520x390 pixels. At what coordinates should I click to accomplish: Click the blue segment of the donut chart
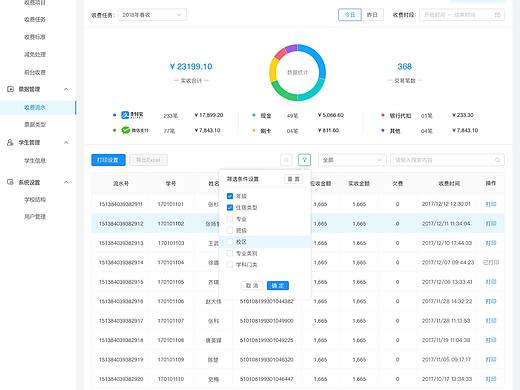(x=317, y=58)
